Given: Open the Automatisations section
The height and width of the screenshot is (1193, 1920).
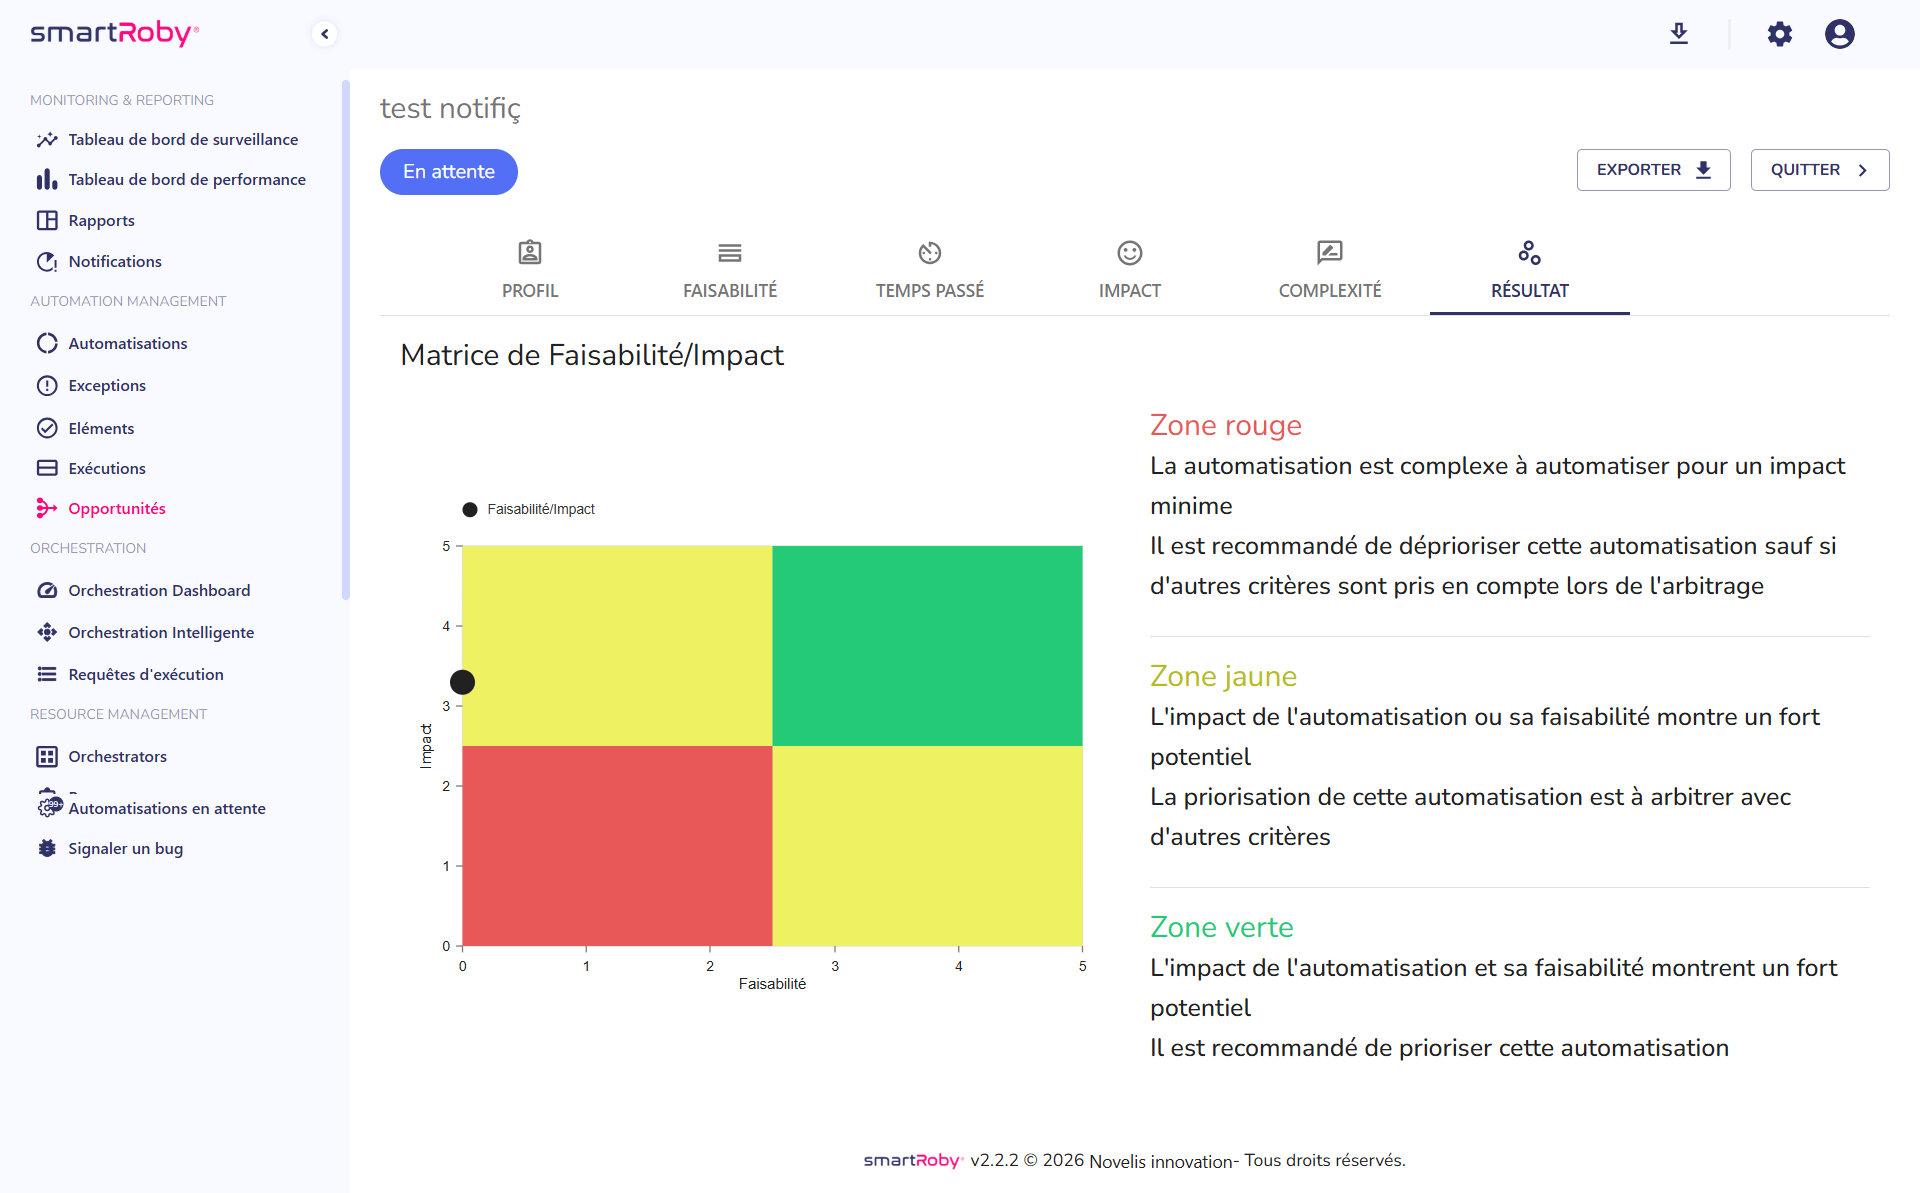Looking at the screenshot, I should 127,343.
